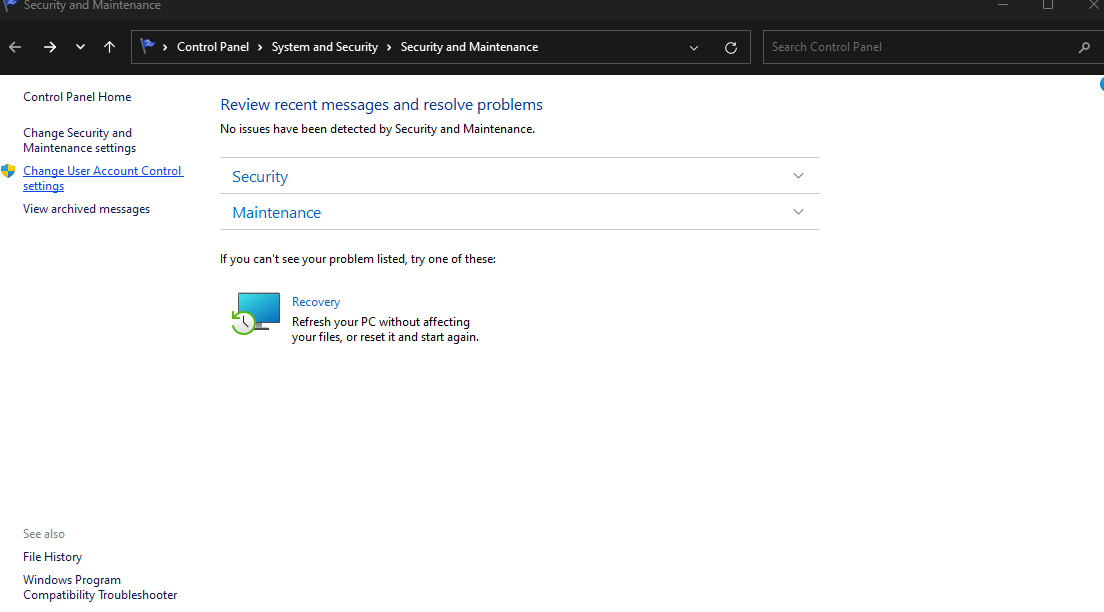Select Control Panel in the breadcrumb
1104x612 pixels.
(x=213, y=47)
